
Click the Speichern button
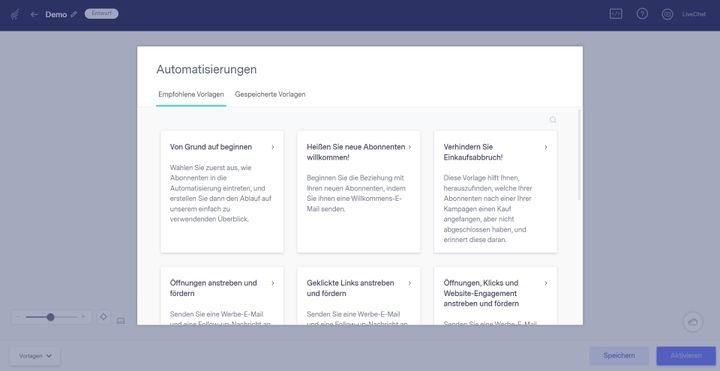619,355
